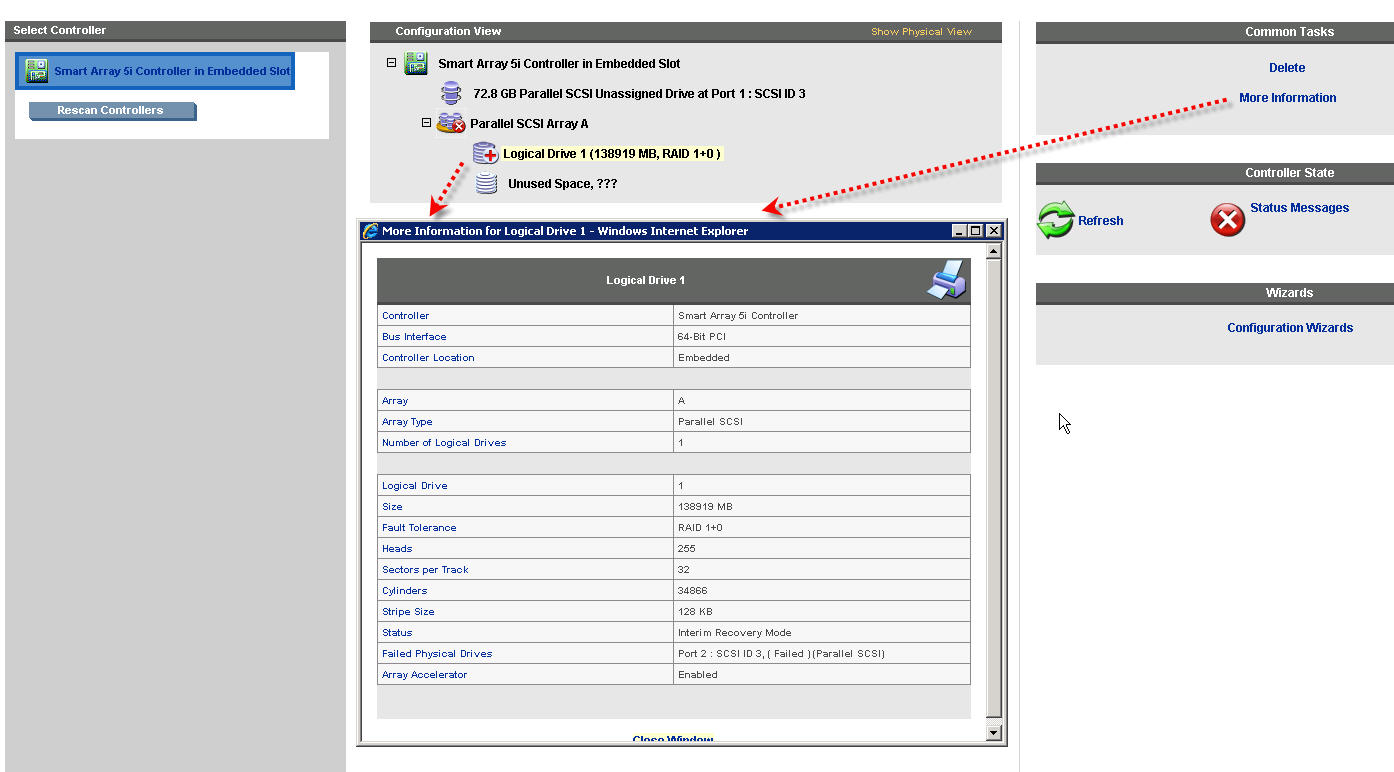The width and height of the screenshot is (1394, 772).
Task: Click the Controller link in info table
Action: coord(405,316)
